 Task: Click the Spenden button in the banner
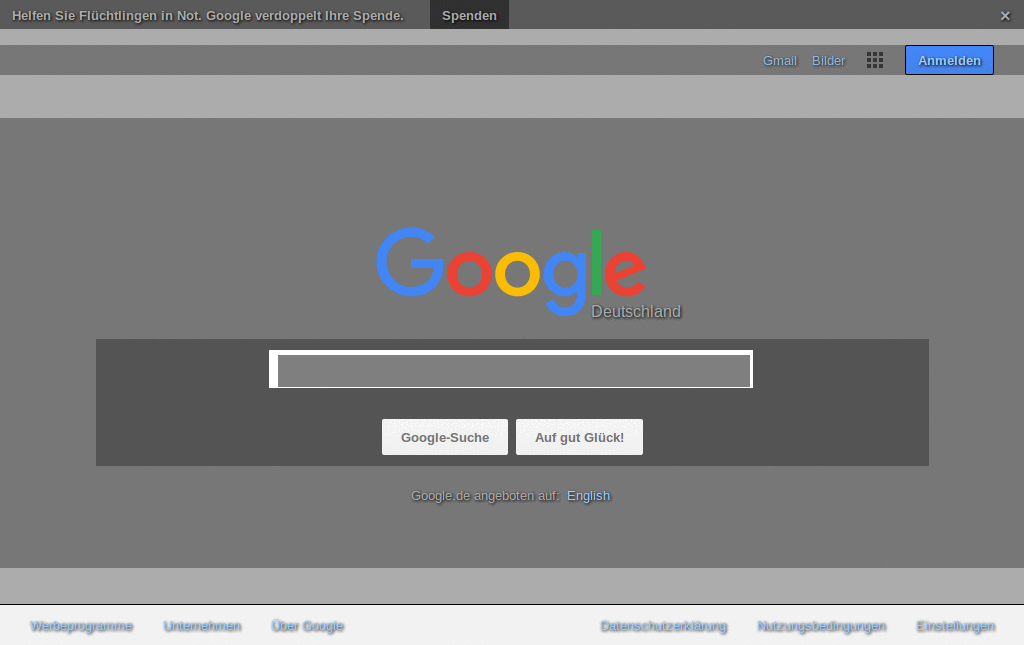(469, 15)
